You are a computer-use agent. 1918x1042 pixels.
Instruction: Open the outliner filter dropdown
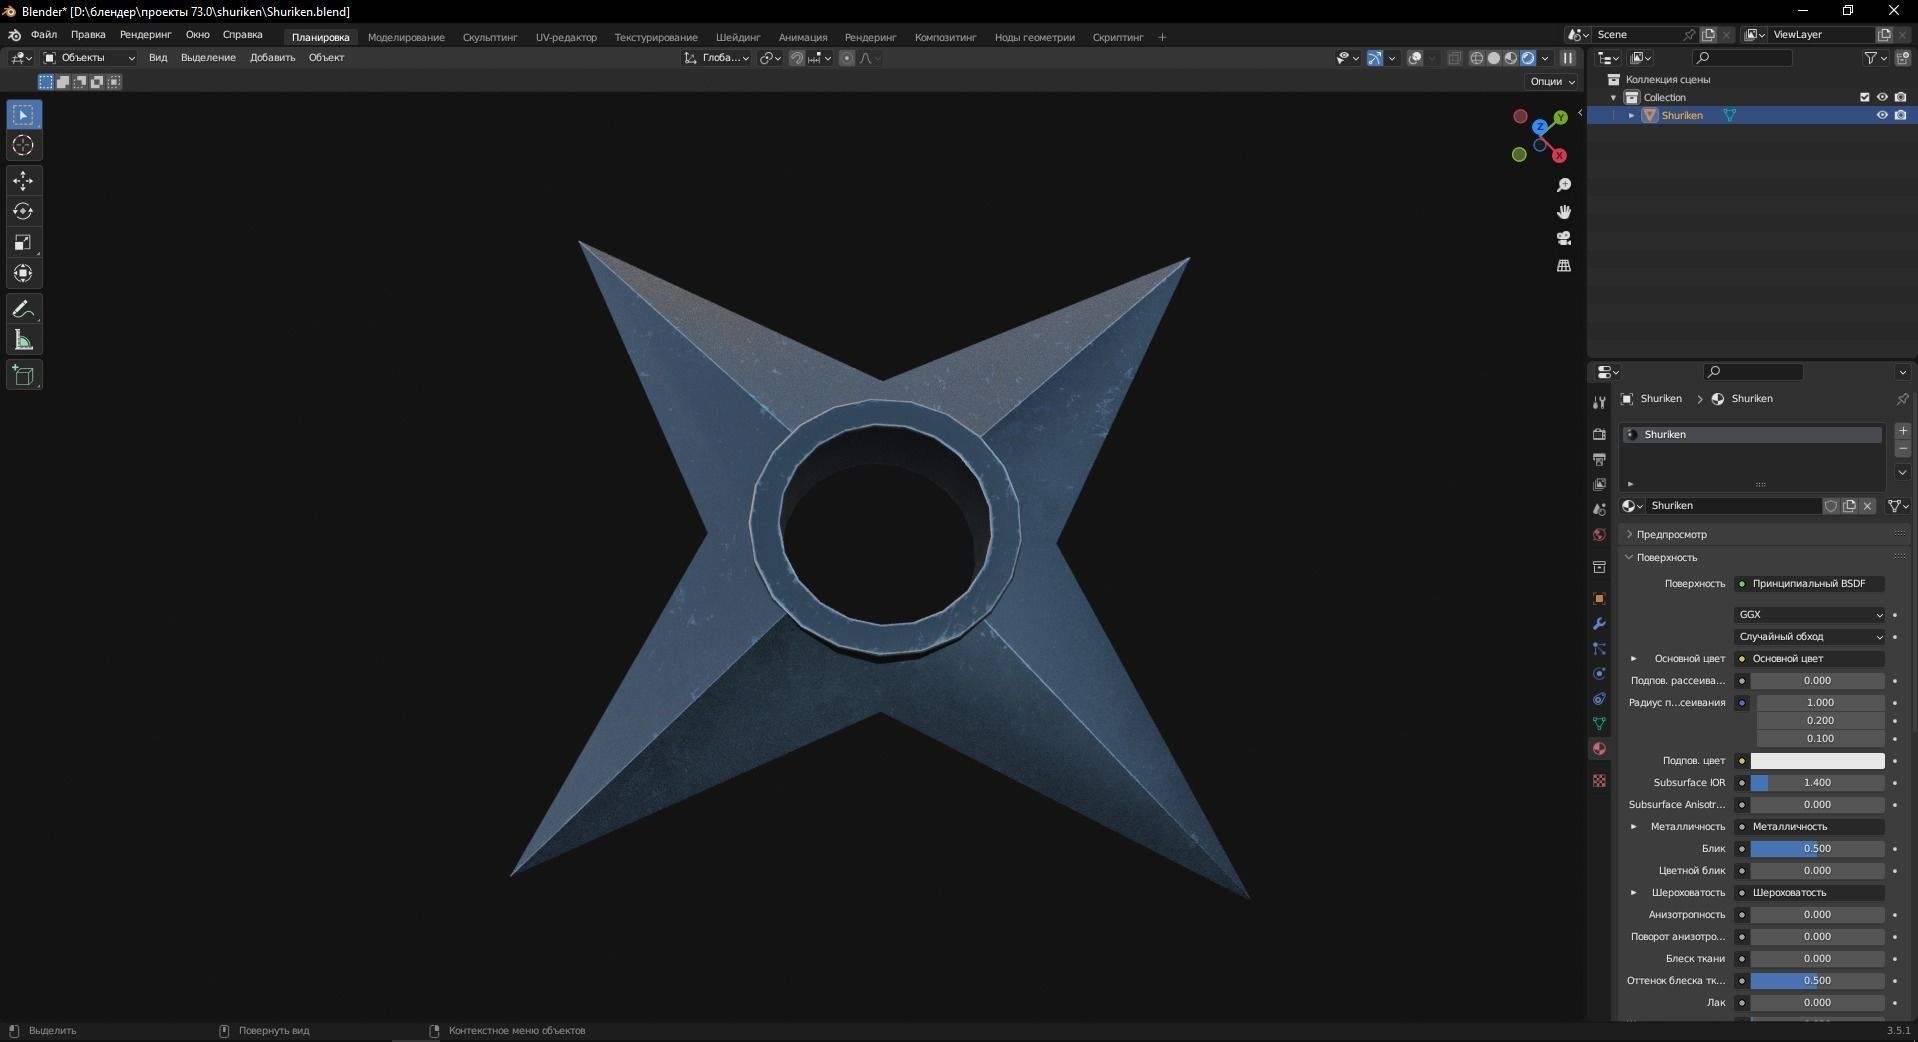tap(1876, 58)
